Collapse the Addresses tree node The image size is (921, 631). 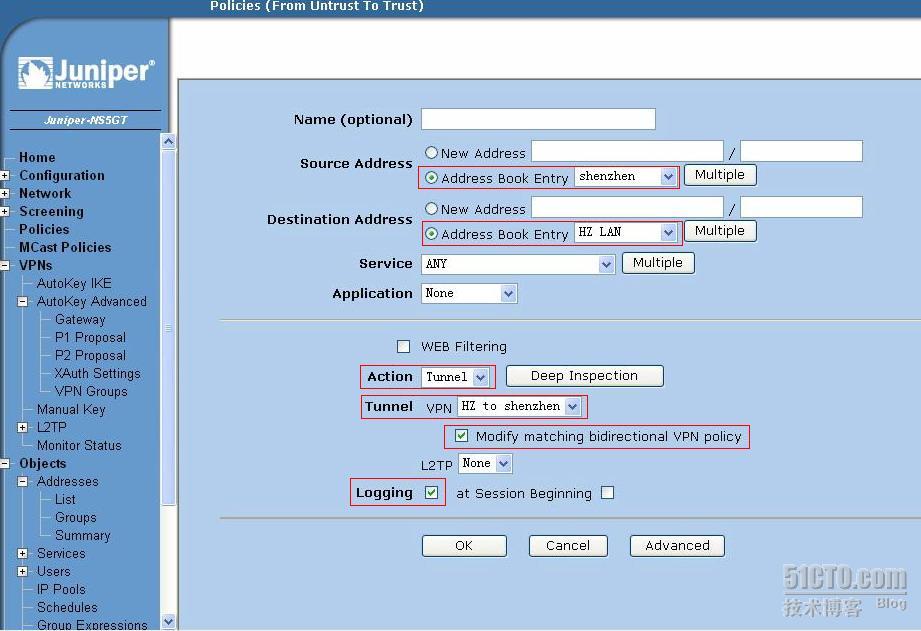tap(22, 482)
